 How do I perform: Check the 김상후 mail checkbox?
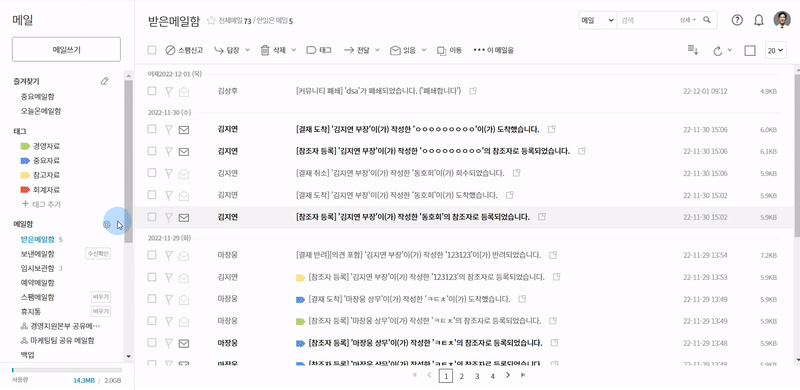(x=152, y=91)
